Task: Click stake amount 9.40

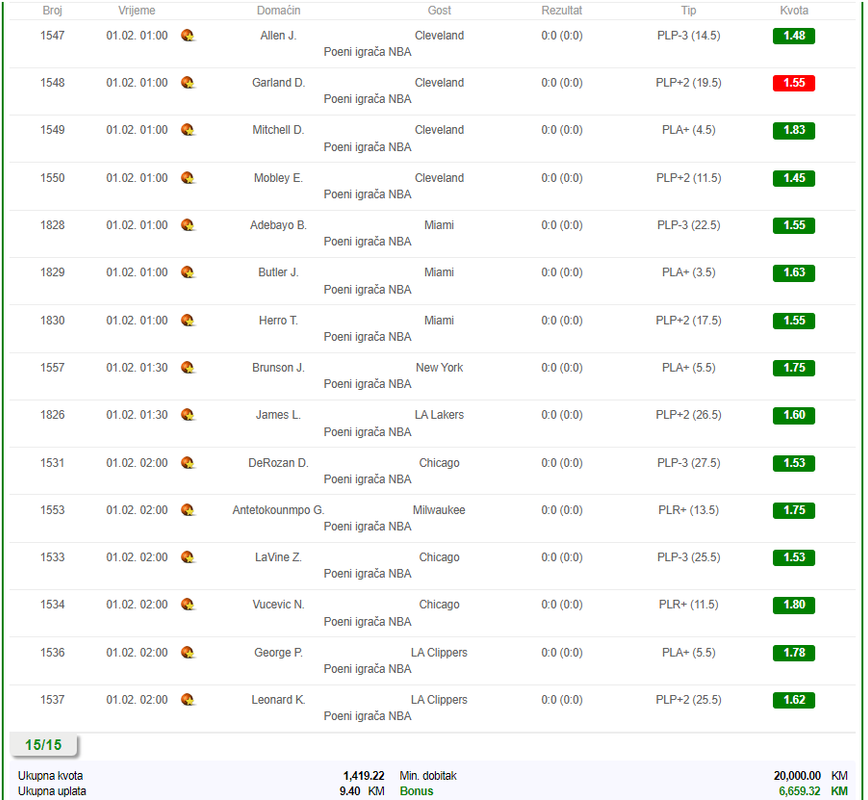Action: pos(350,791)
